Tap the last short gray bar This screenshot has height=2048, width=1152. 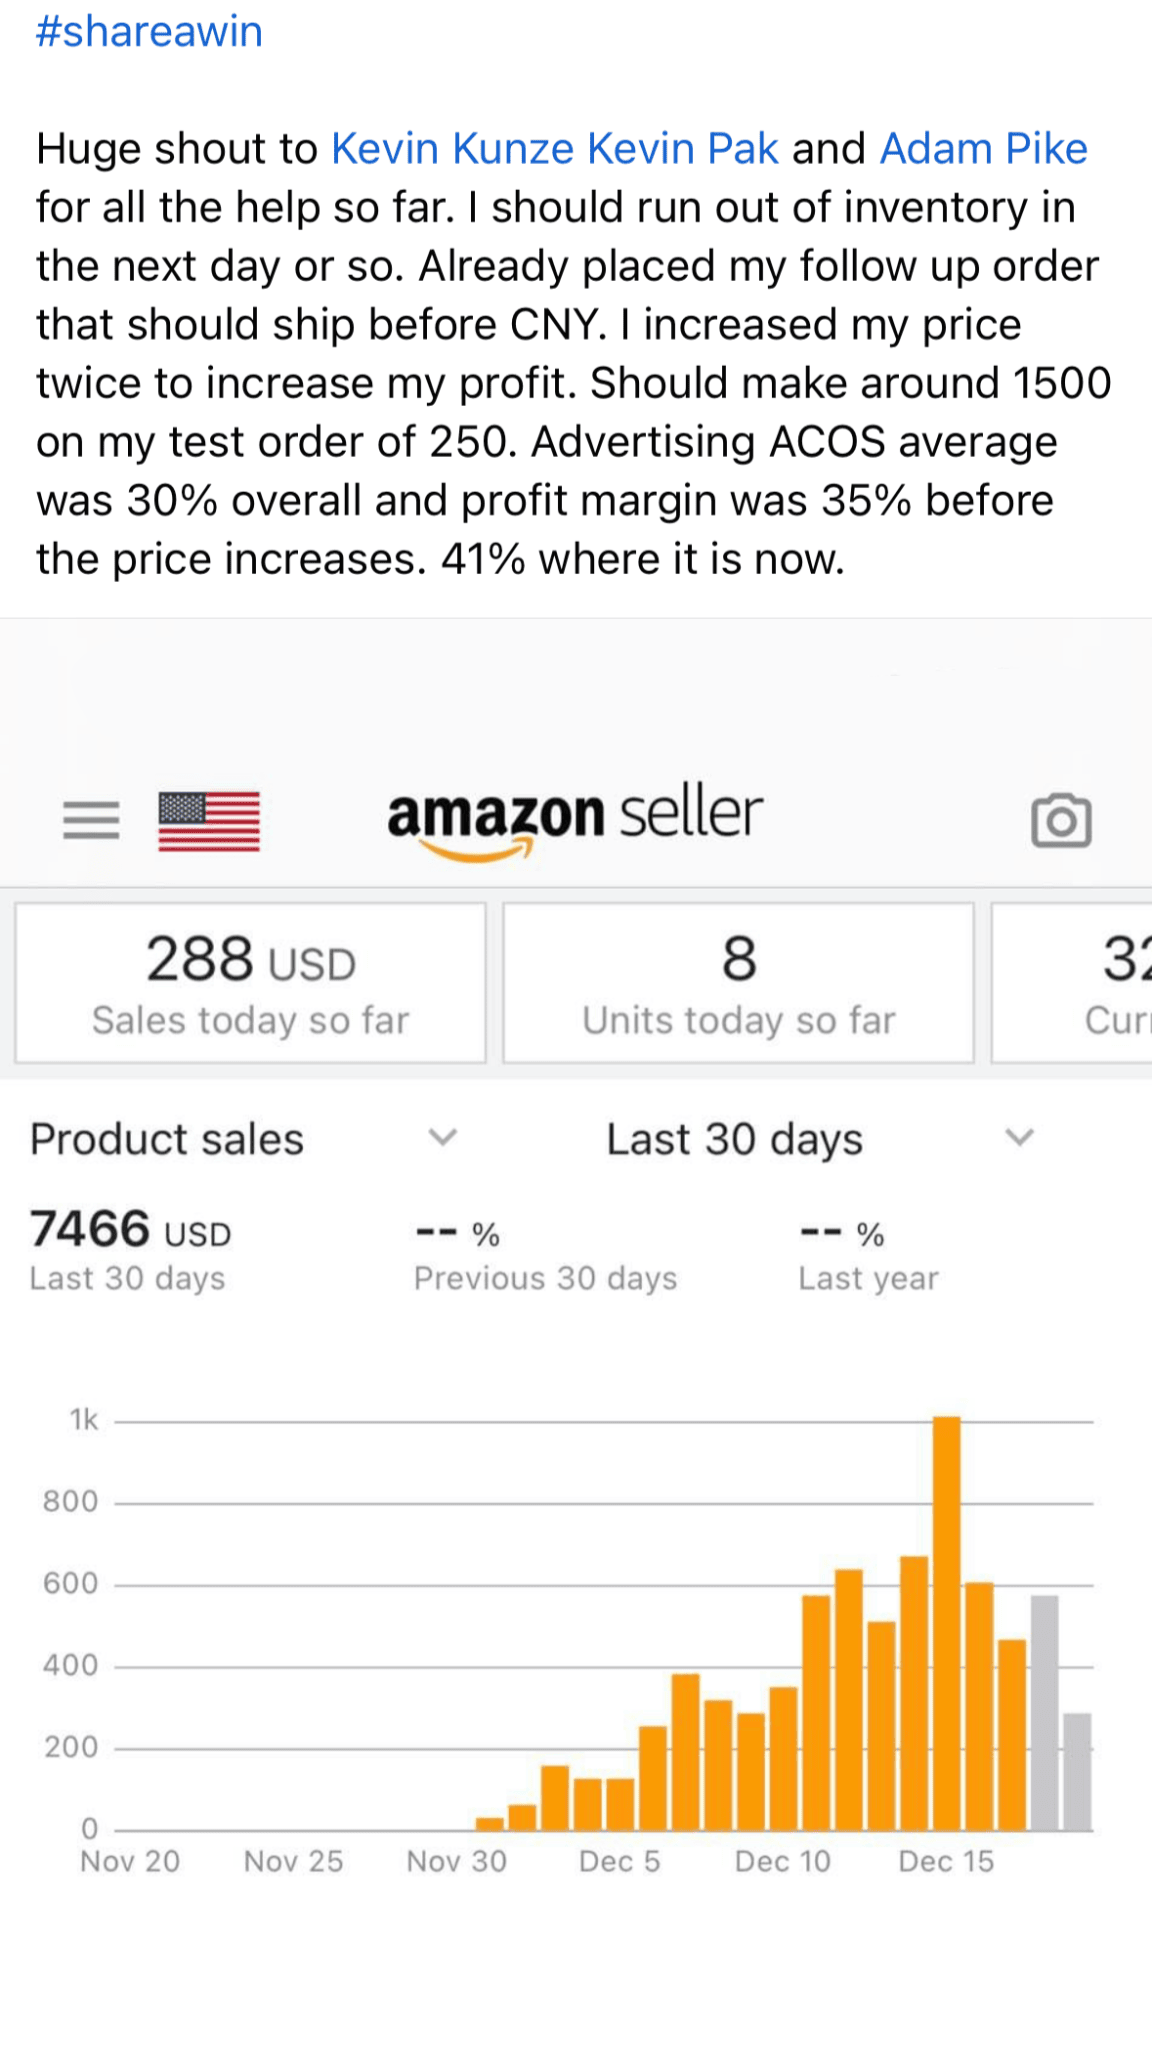click(1077, 1771)
